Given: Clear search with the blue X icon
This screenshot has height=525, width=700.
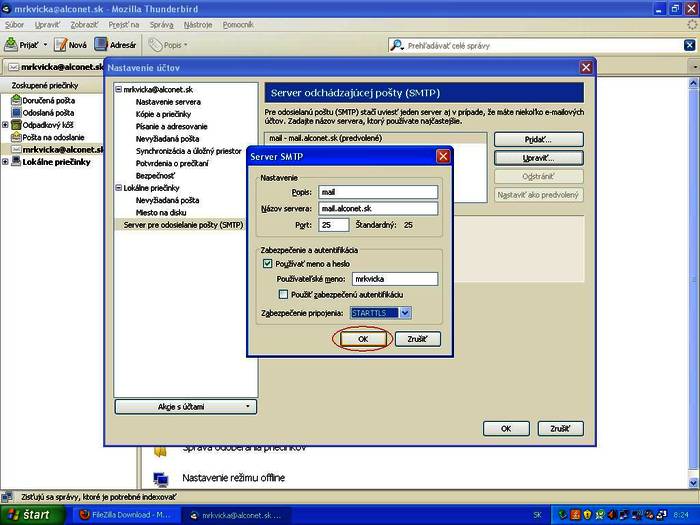Looking at the screenshot, I should 689,45.
